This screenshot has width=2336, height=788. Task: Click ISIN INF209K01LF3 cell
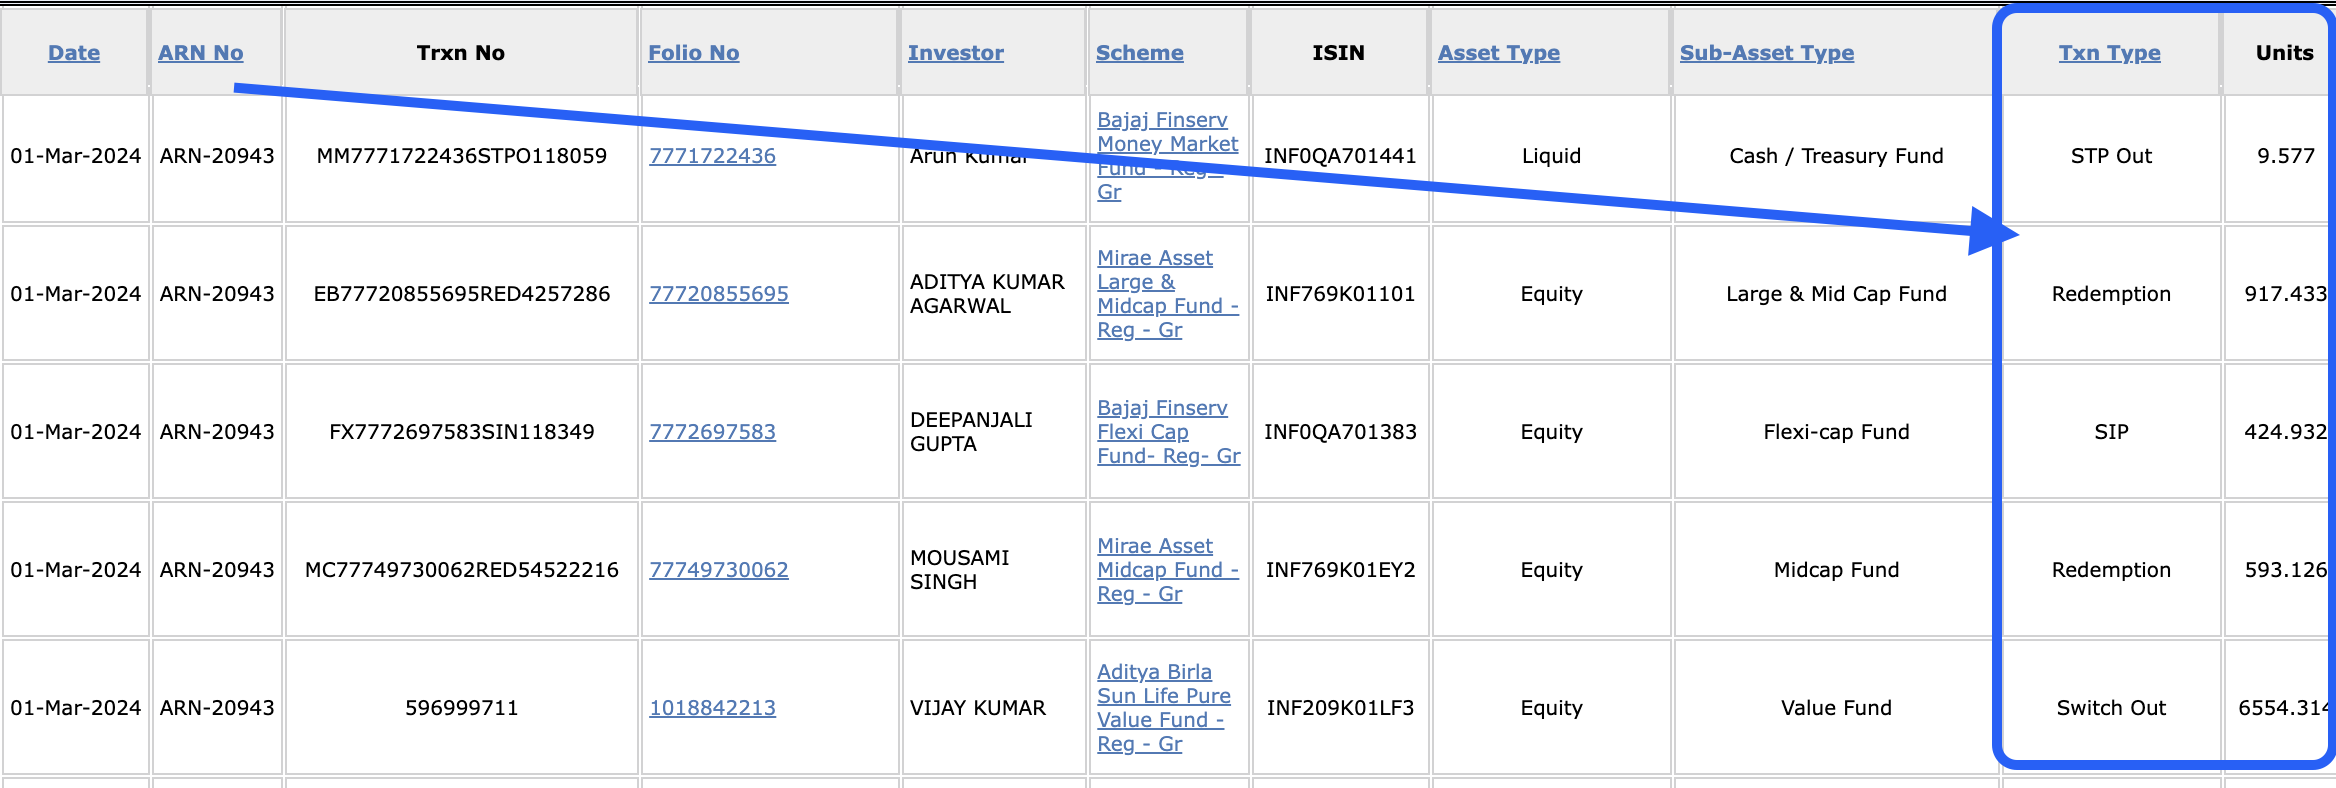click(x=1340, y=708)
